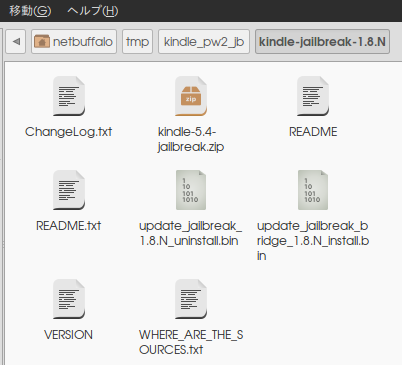Navigate to tmp folder breadcrumb
This screenshot has height=365, width=402.
(137, 42)
